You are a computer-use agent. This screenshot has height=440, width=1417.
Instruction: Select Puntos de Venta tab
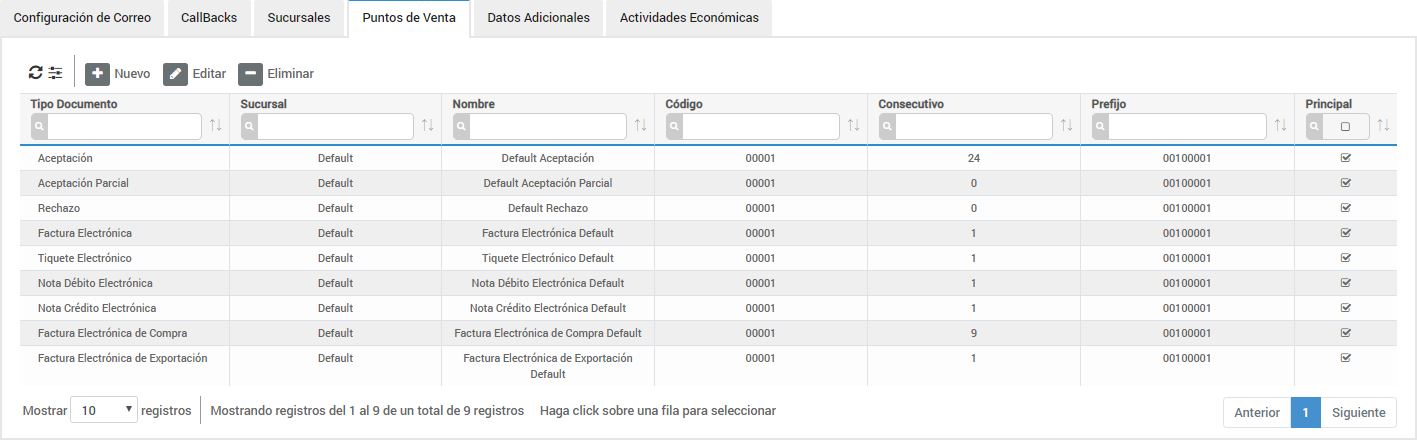tap(409, 18)
